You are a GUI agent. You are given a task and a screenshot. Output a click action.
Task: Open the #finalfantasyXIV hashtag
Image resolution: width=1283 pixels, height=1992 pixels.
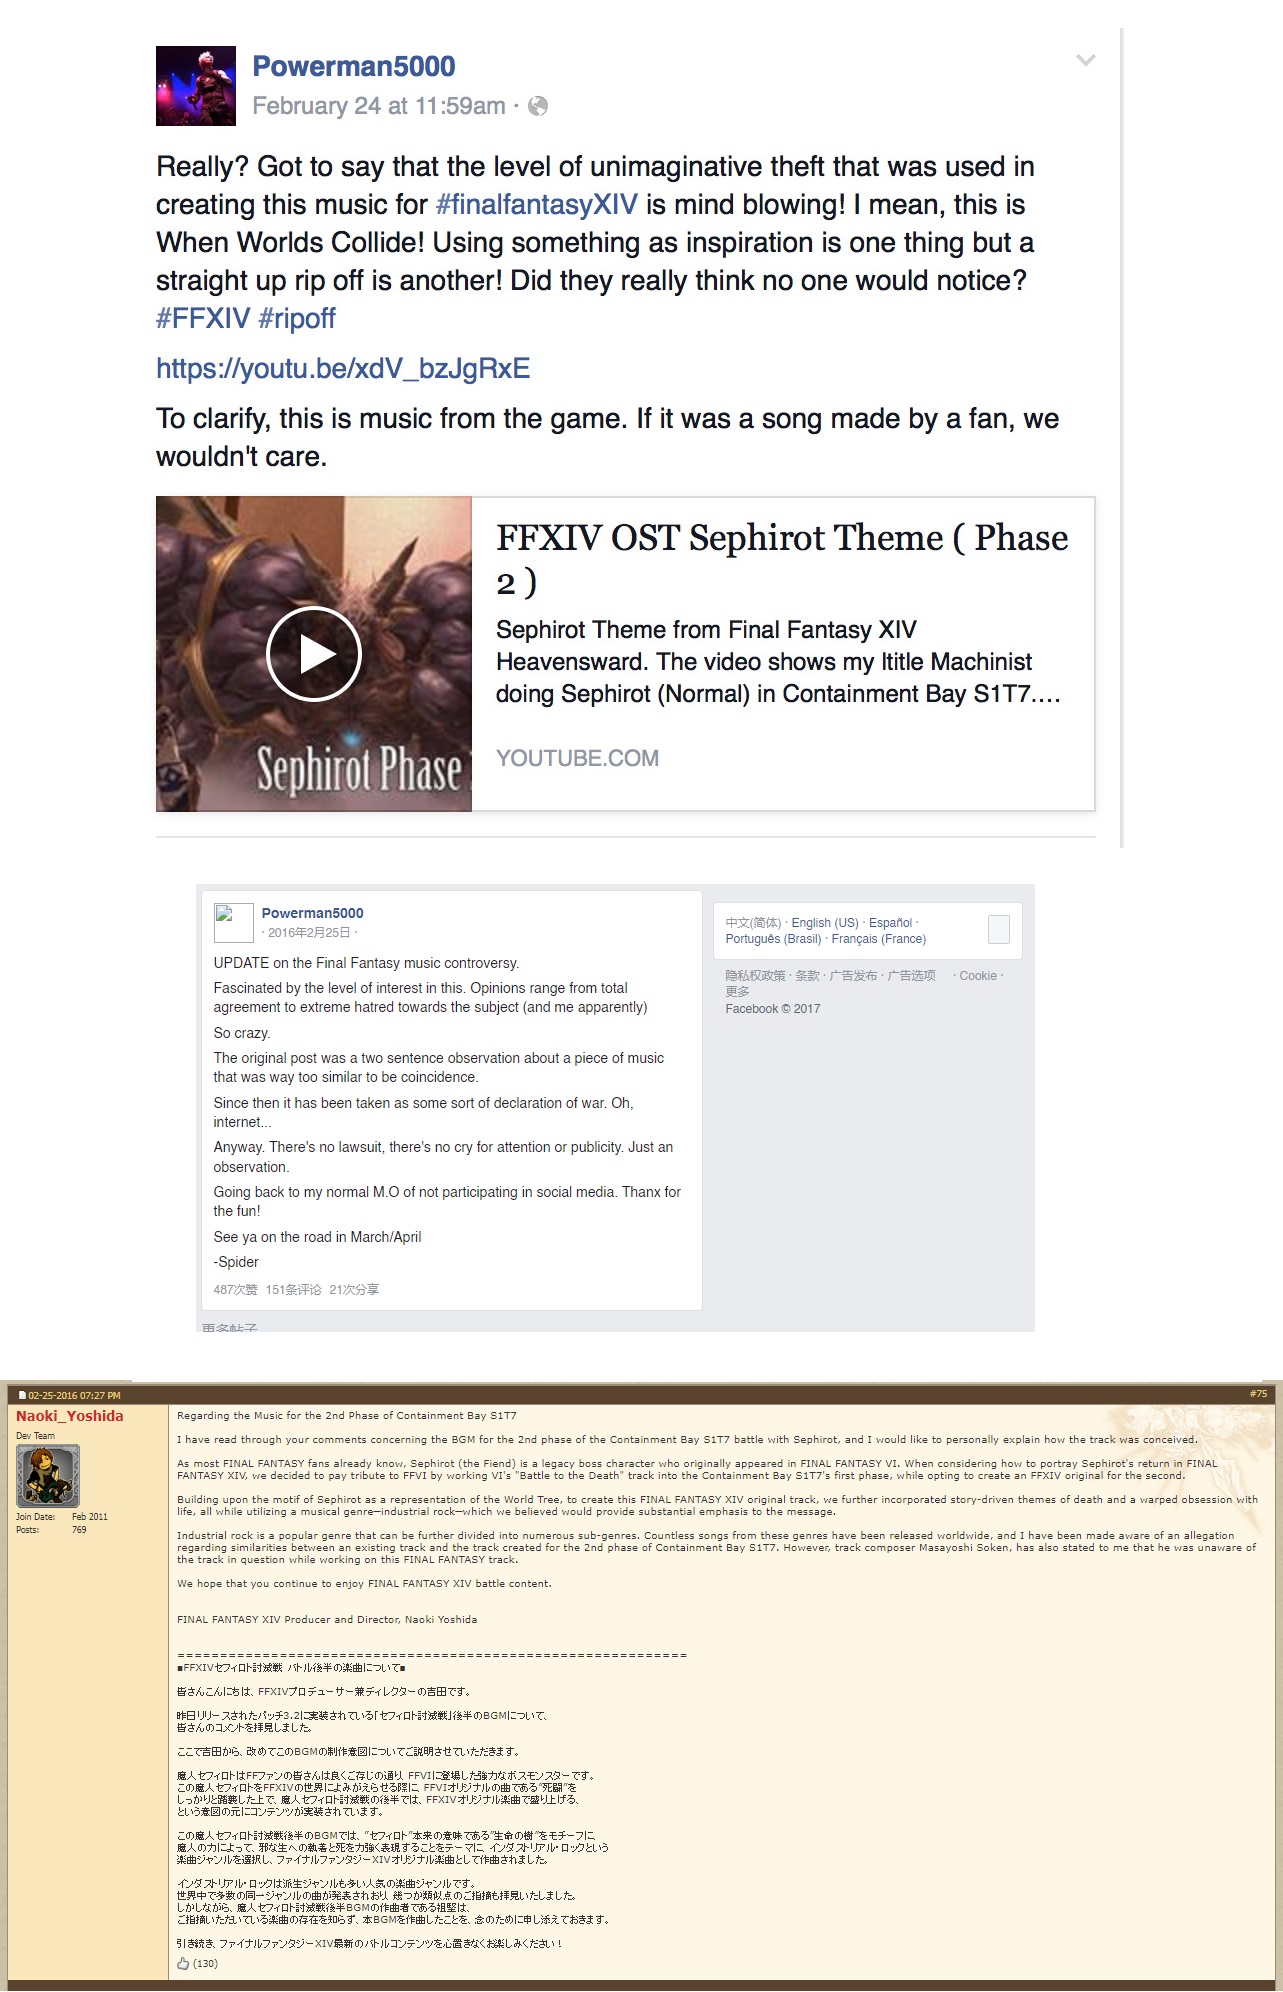pyautogui.click(x=537, y=205)
